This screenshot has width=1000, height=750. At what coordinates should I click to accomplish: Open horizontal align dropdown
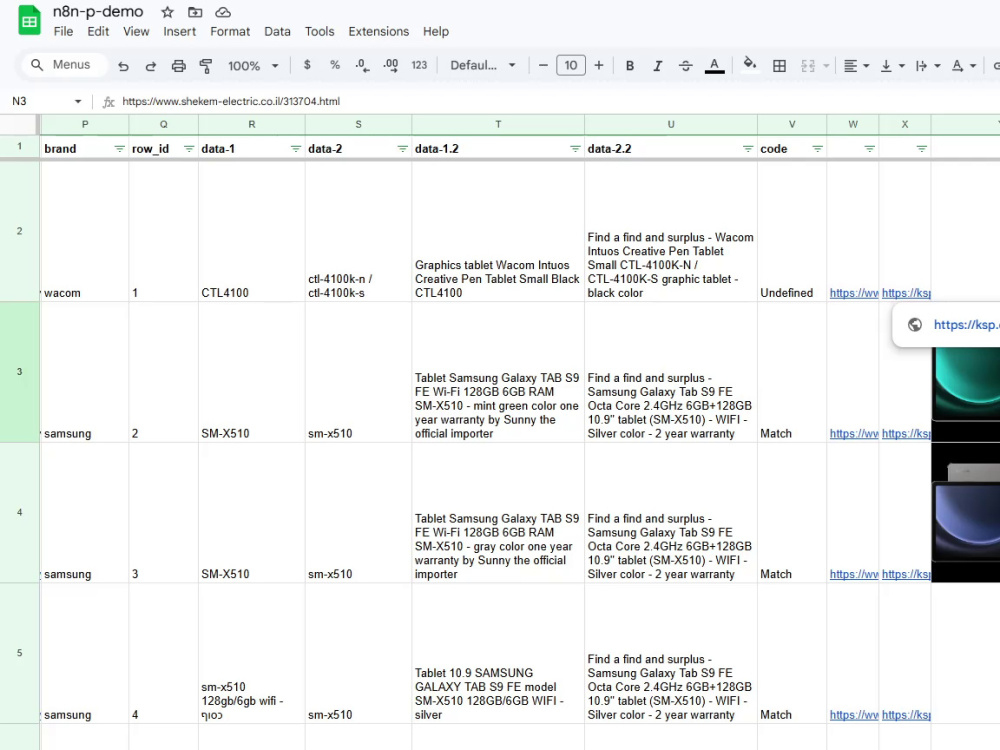coord(856,66)
